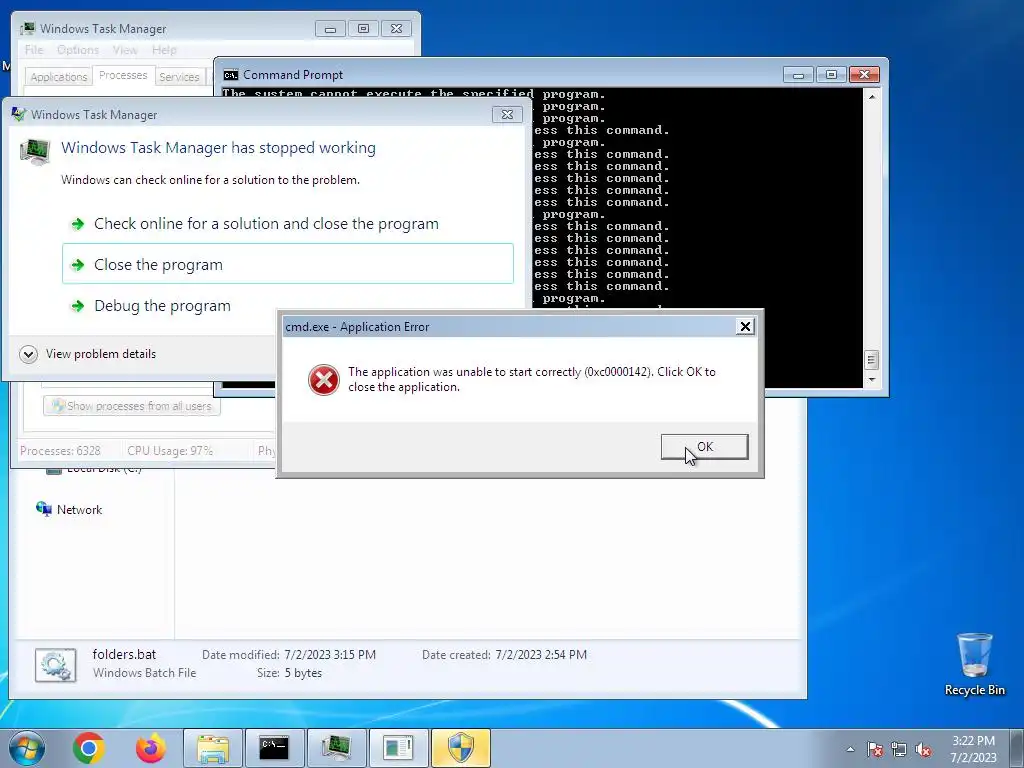
Task: Open the Recycle Bin desktop icon
Action: point(974,664)
